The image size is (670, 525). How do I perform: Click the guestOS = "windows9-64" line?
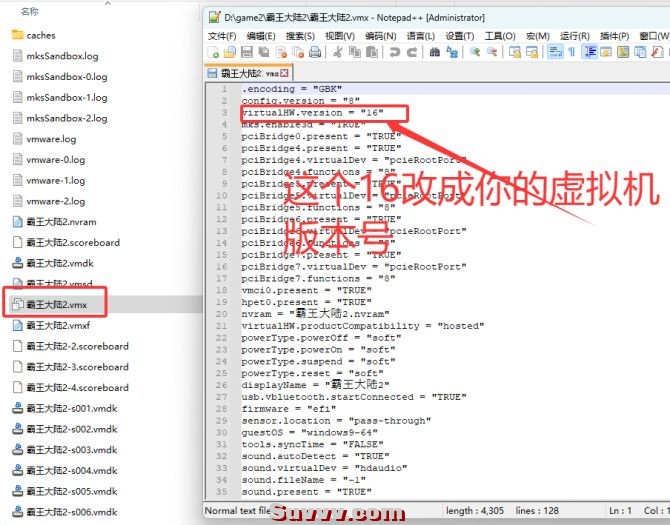pyautogui.click(x=309, y=432)
